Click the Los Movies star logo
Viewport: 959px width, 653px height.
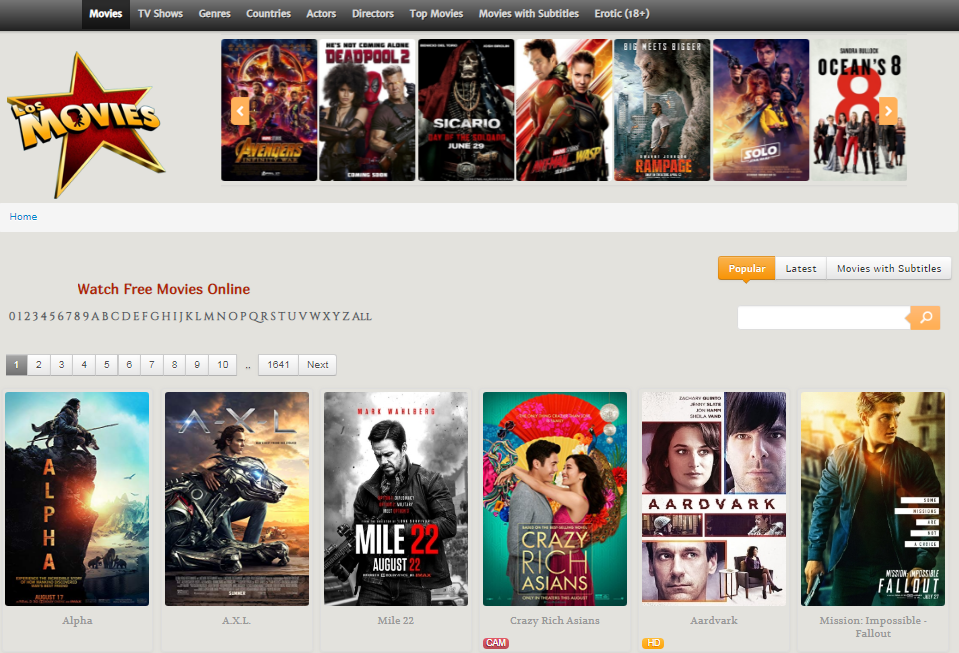[x=86, y=124]
